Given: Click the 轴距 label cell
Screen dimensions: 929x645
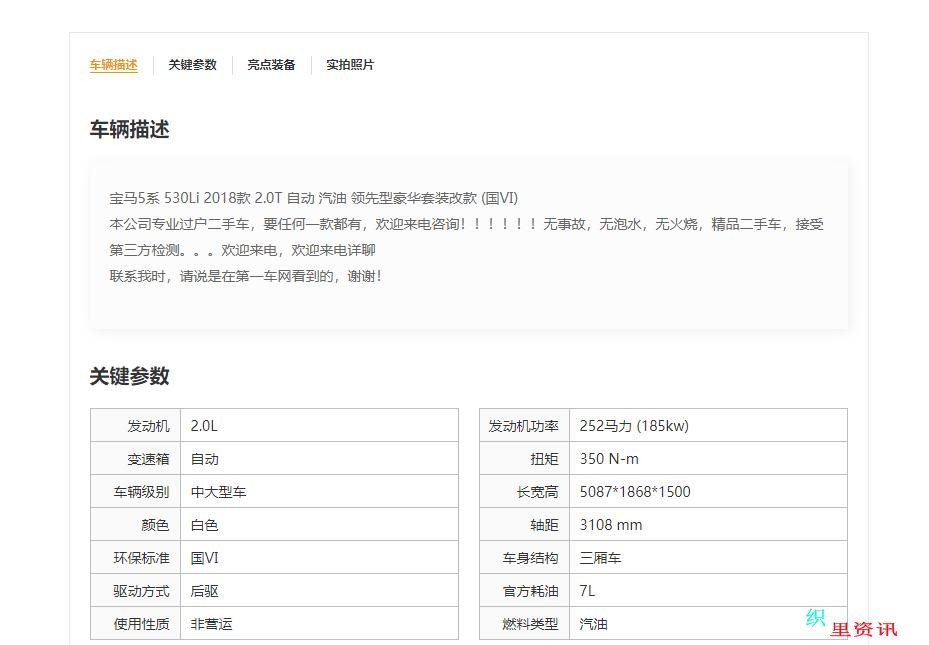Looking at the screenshot, I should point(524,524).
